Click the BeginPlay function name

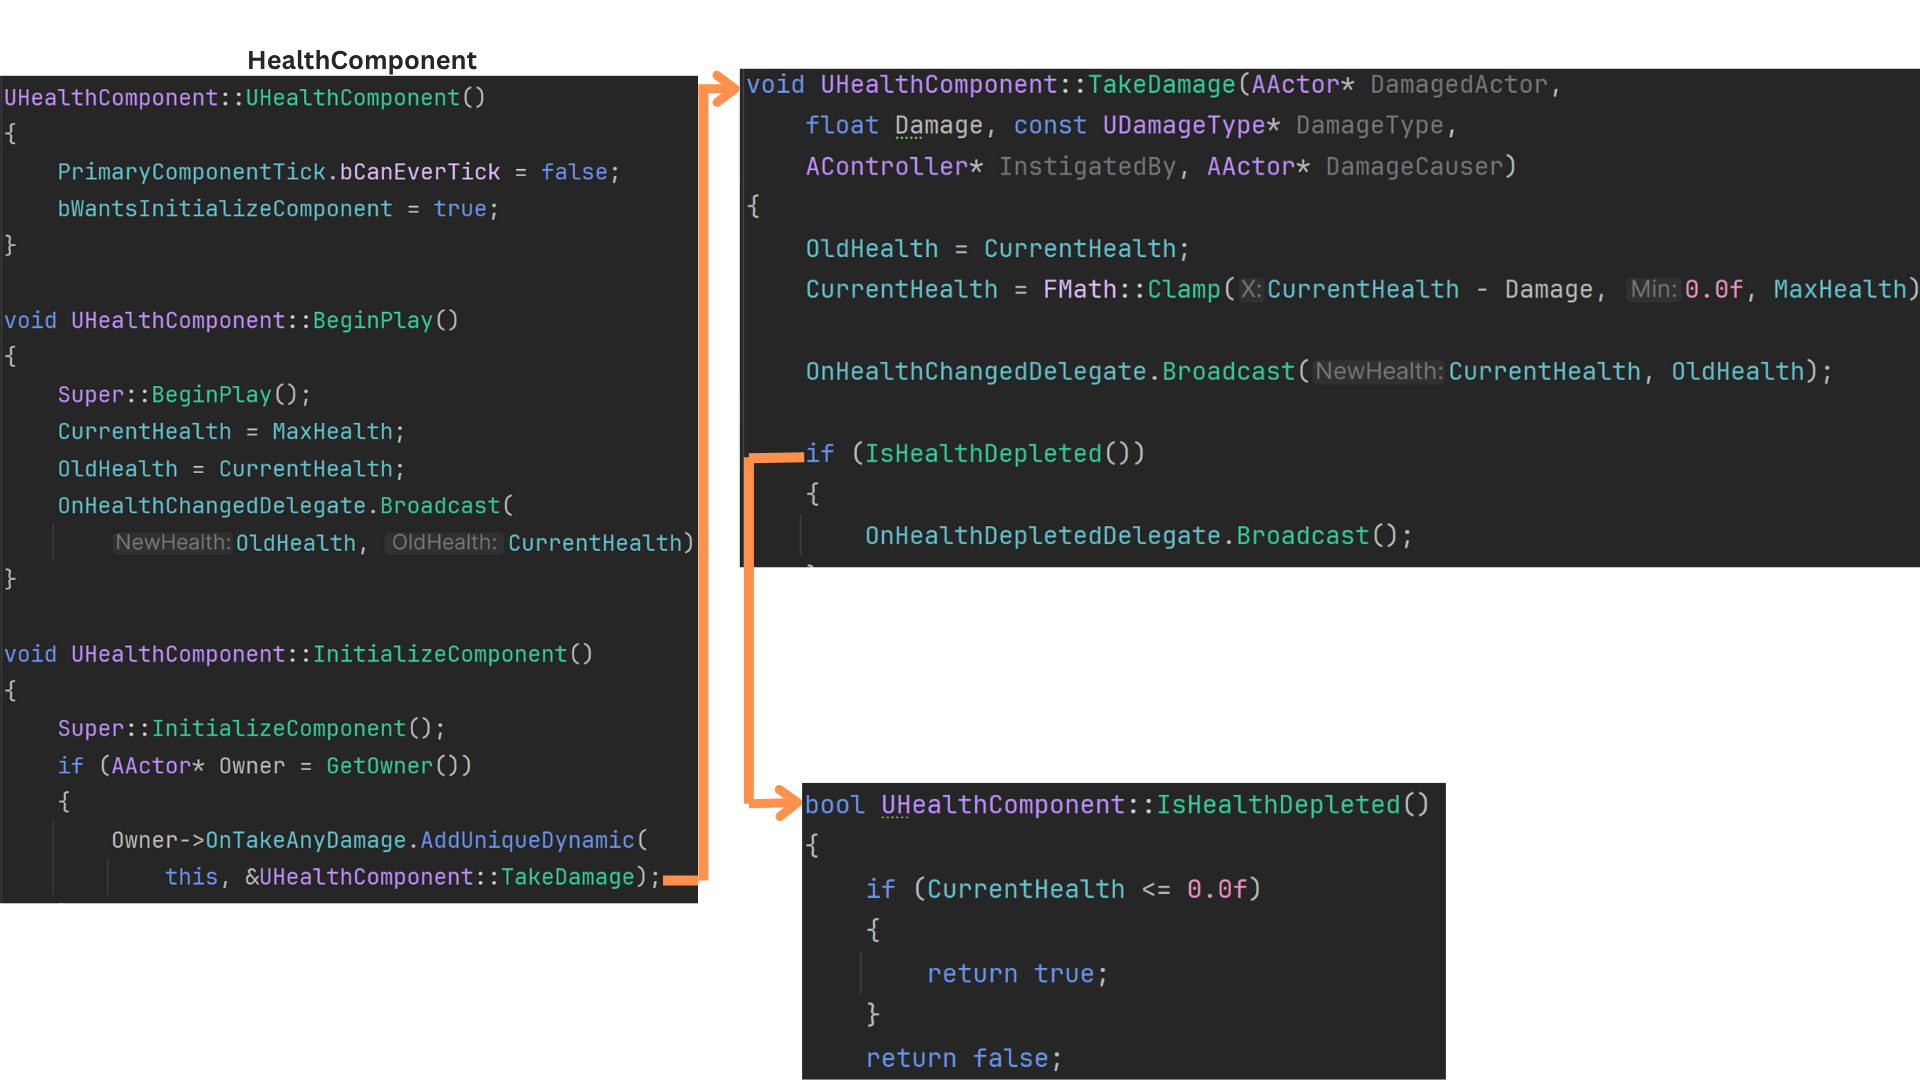point(372,321)
